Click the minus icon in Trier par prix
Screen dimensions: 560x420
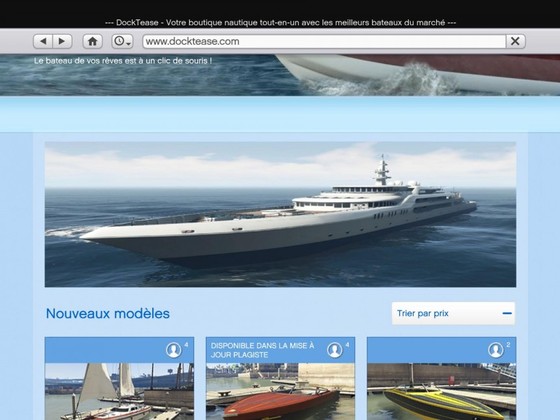click(507, 313)
